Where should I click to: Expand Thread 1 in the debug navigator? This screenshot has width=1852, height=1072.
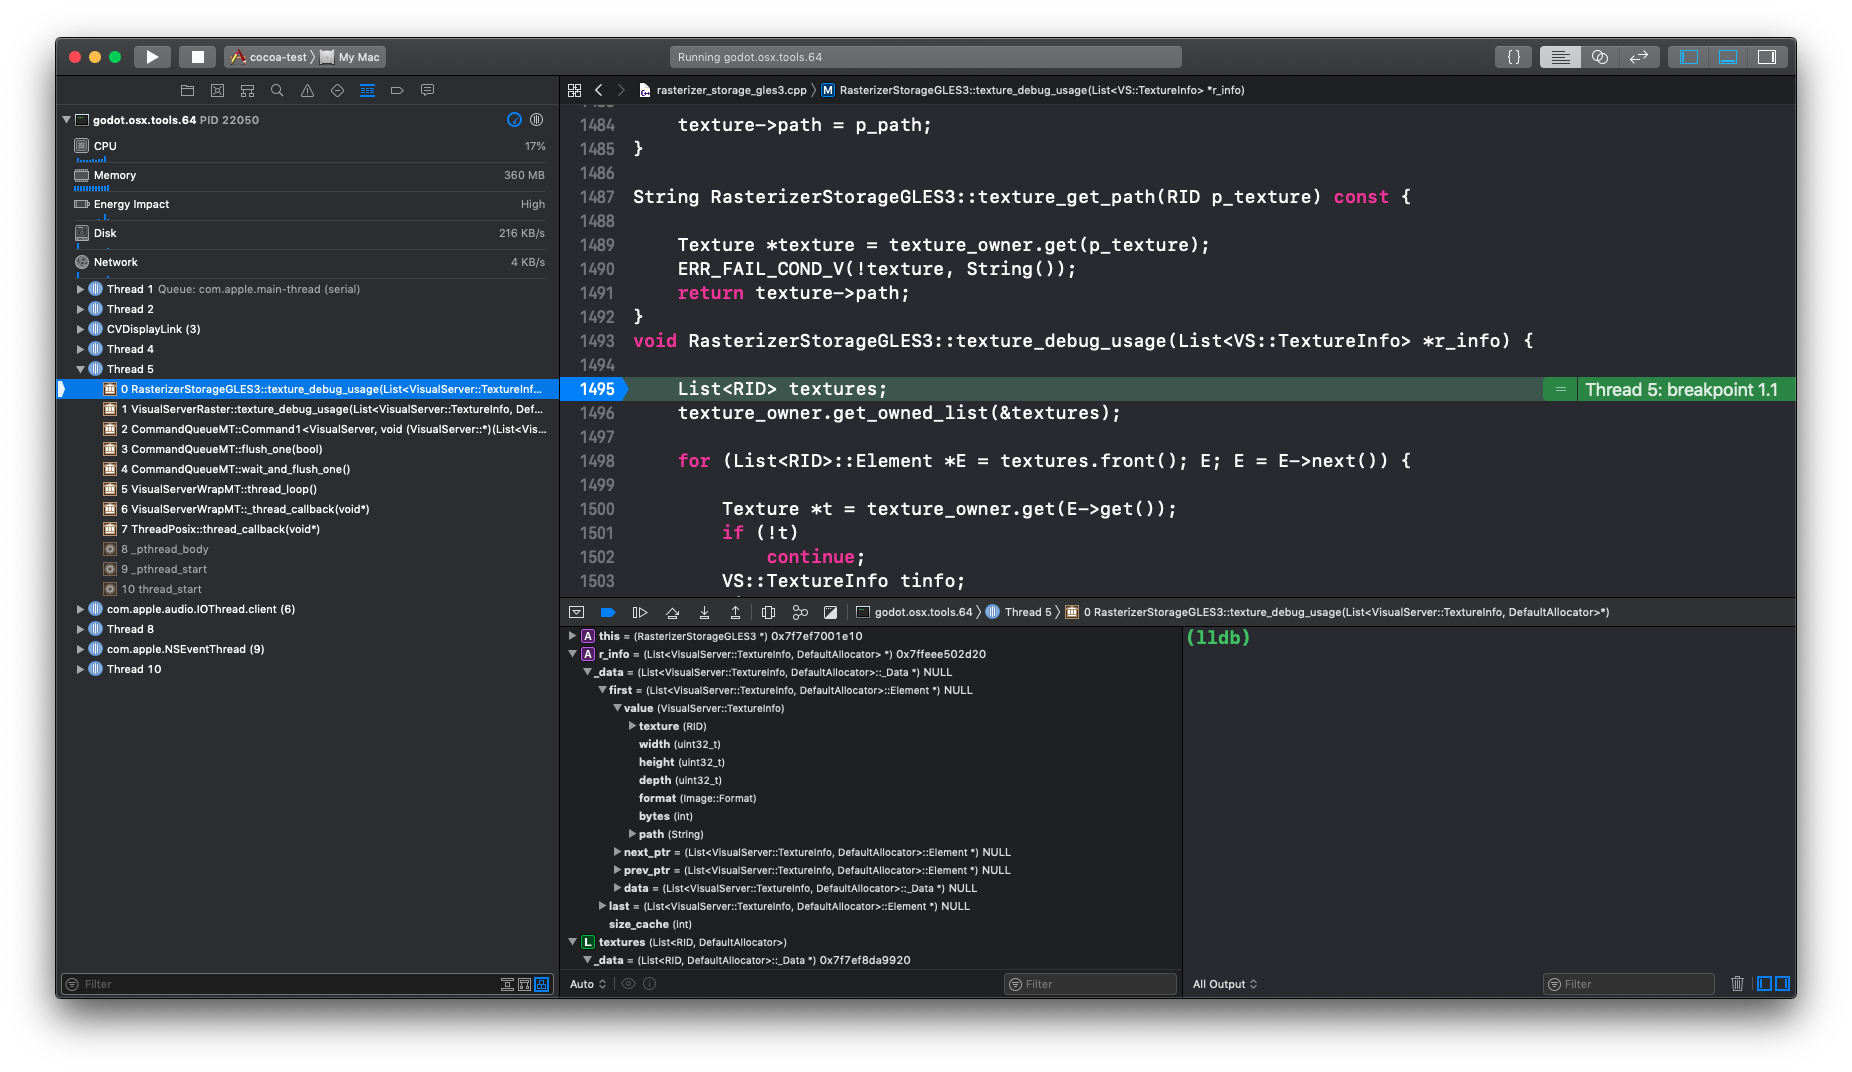point(80,289)
